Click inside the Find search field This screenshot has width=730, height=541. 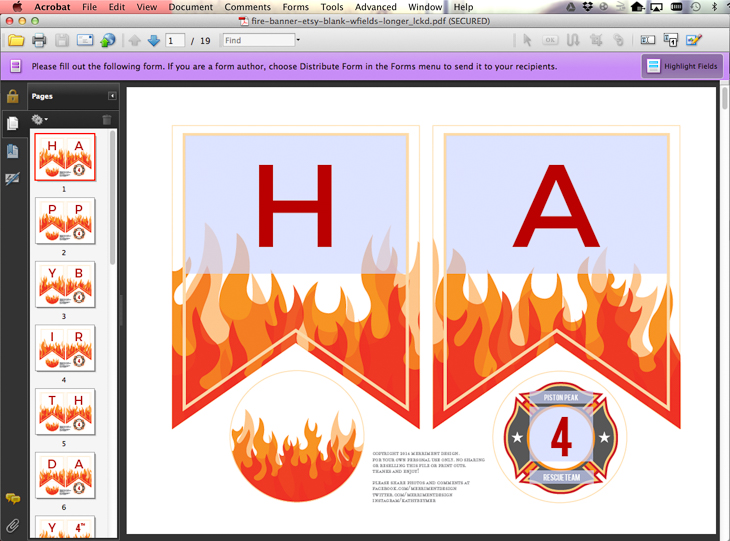[x=259, y=41]
